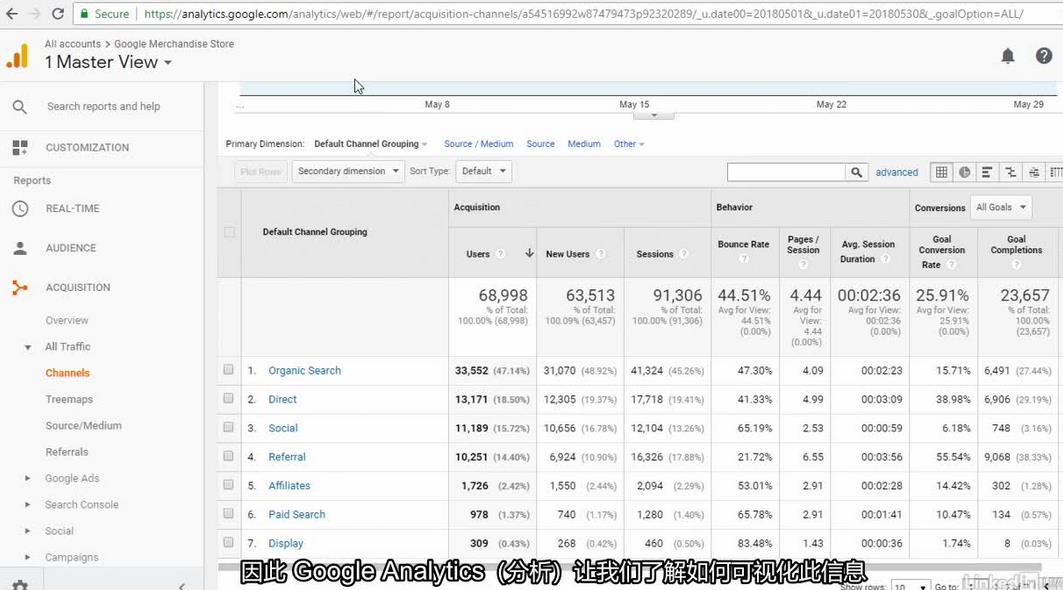This screenshot has width=1063, height=590.
Task: Click the Sessions column help icon
Action: (684, 254)
